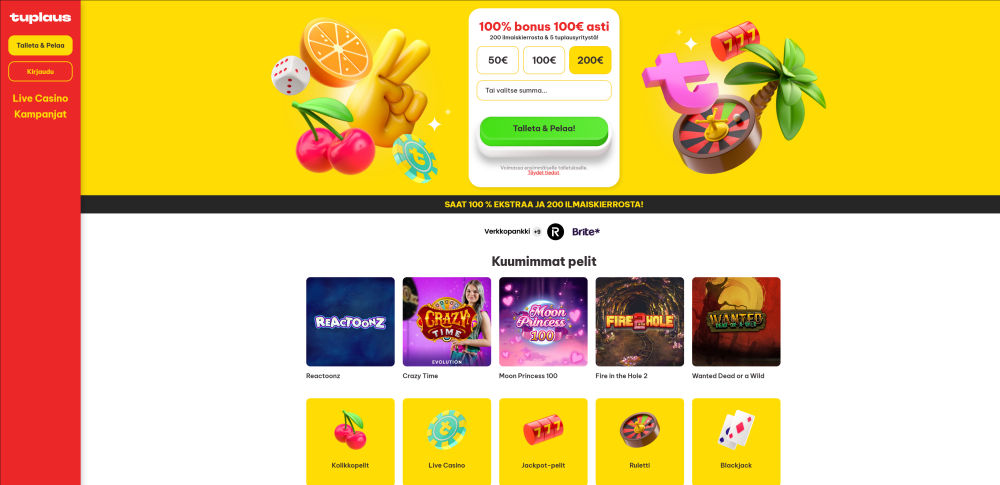Click the green Talleta & Pelaa! button
This screenshot has width=1000, height=485.
[x=544, y=130]
